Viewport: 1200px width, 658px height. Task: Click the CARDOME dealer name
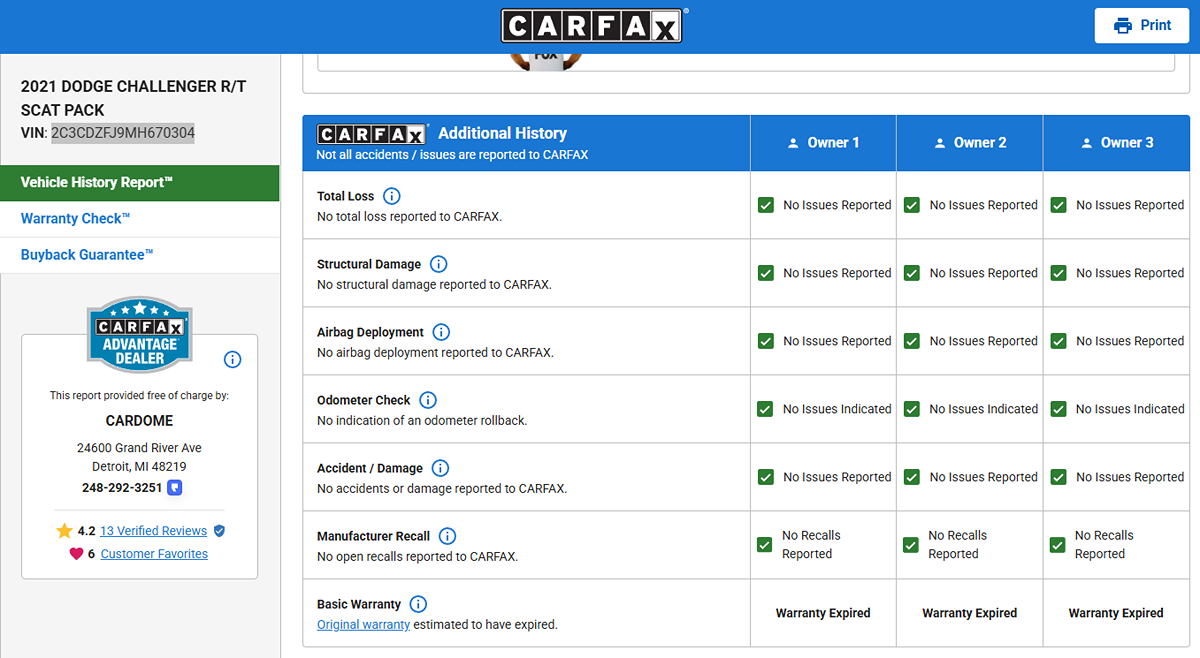140,421
